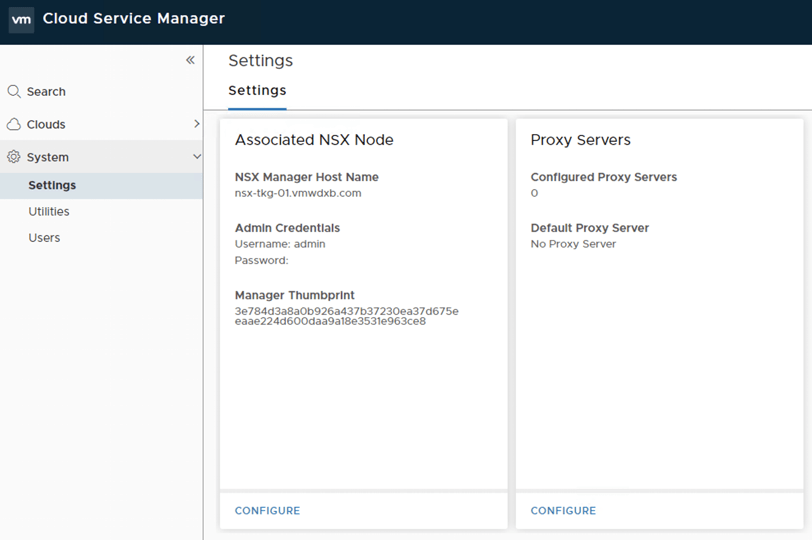This screenshot has width=812, height=540.
Task: Click the System menu label
Action: click(48, 157)
